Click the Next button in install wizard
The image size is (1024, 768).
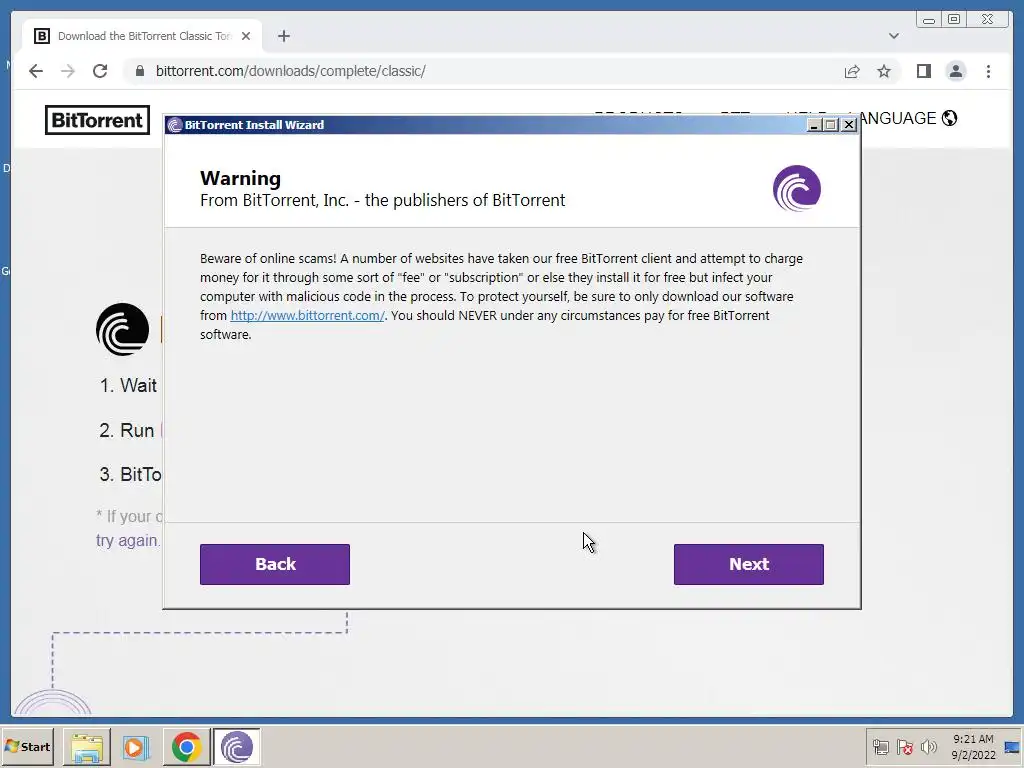748,564
